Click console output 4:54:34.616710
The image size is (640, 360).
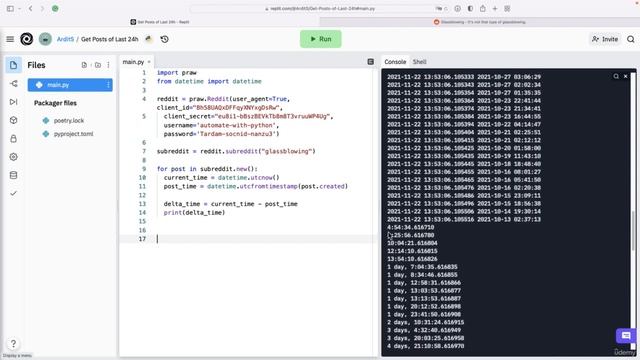(411, 227)
